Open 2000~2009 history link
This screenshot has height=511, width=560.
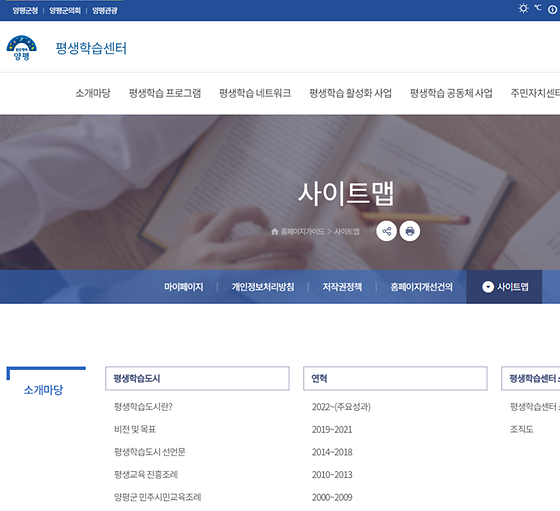332,497
